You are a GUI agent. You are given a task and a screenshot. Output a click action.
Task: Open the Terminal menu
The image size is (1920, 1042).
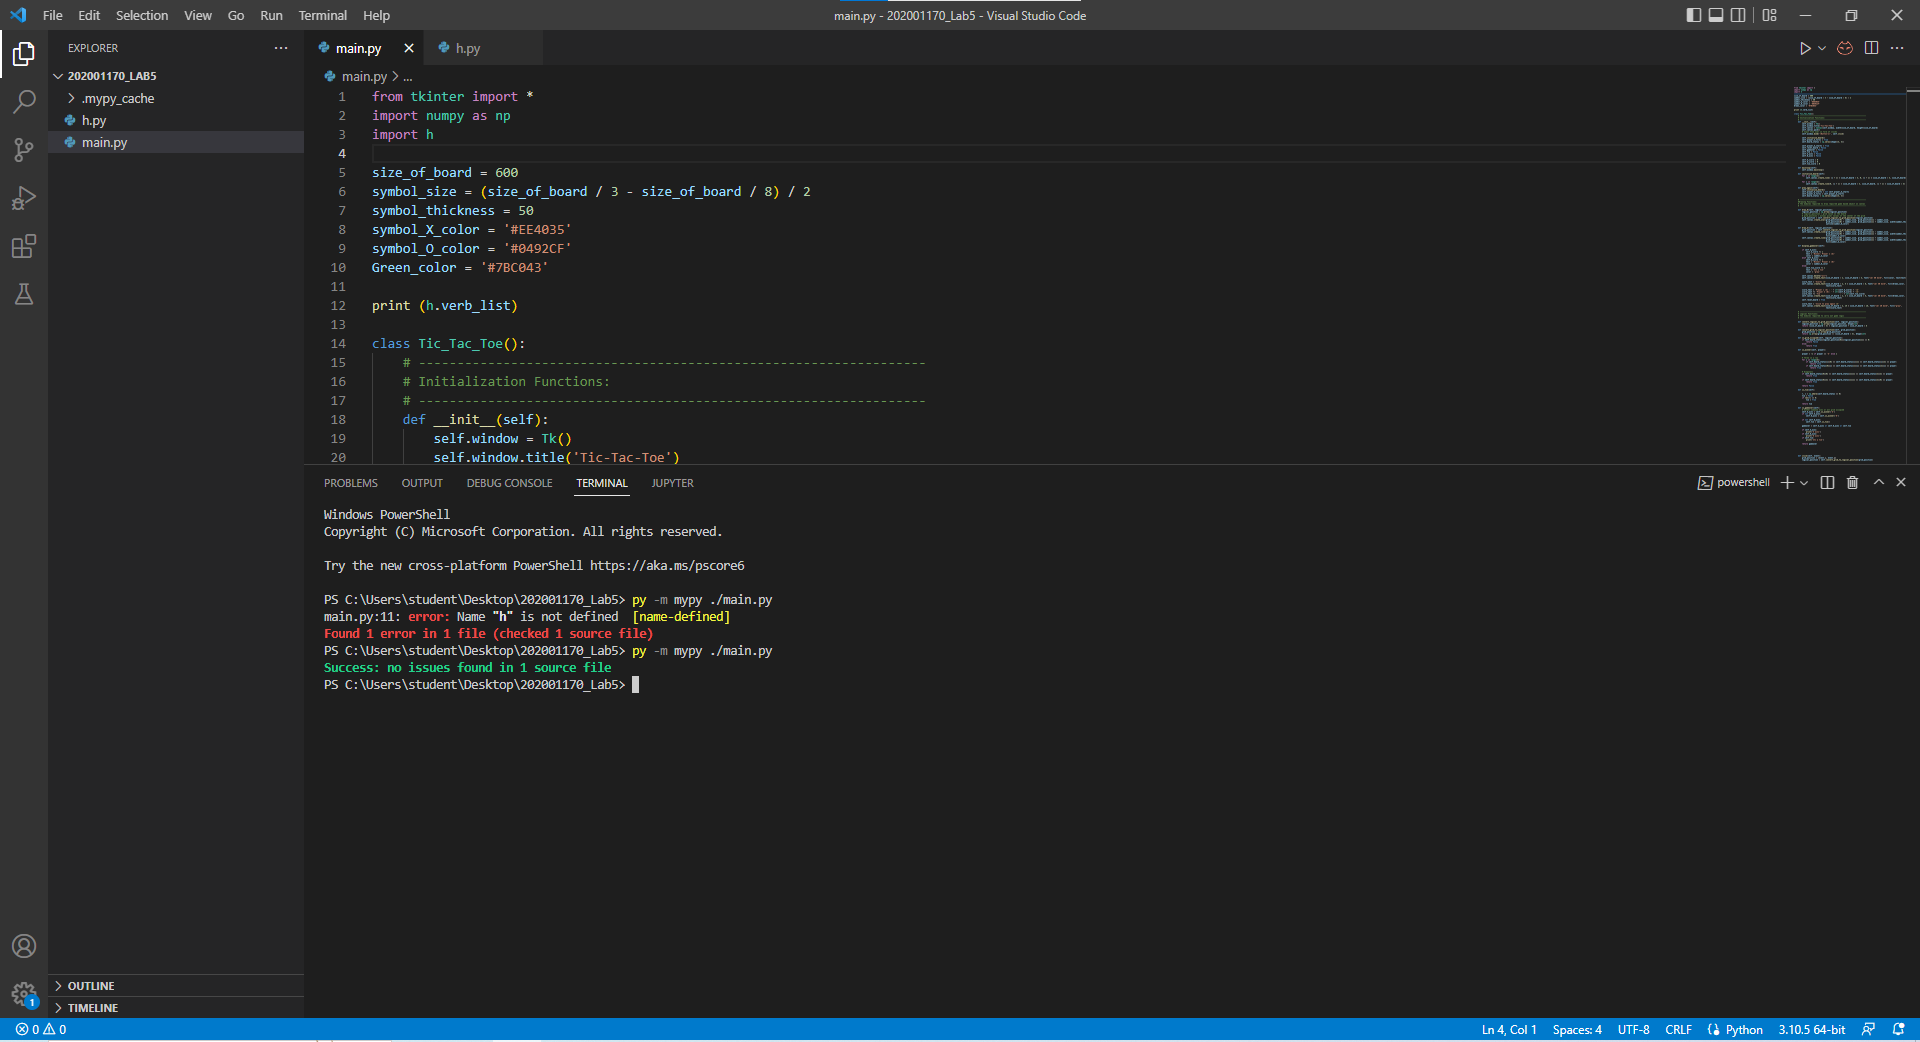pyautogui.click(x=323, y=15)
